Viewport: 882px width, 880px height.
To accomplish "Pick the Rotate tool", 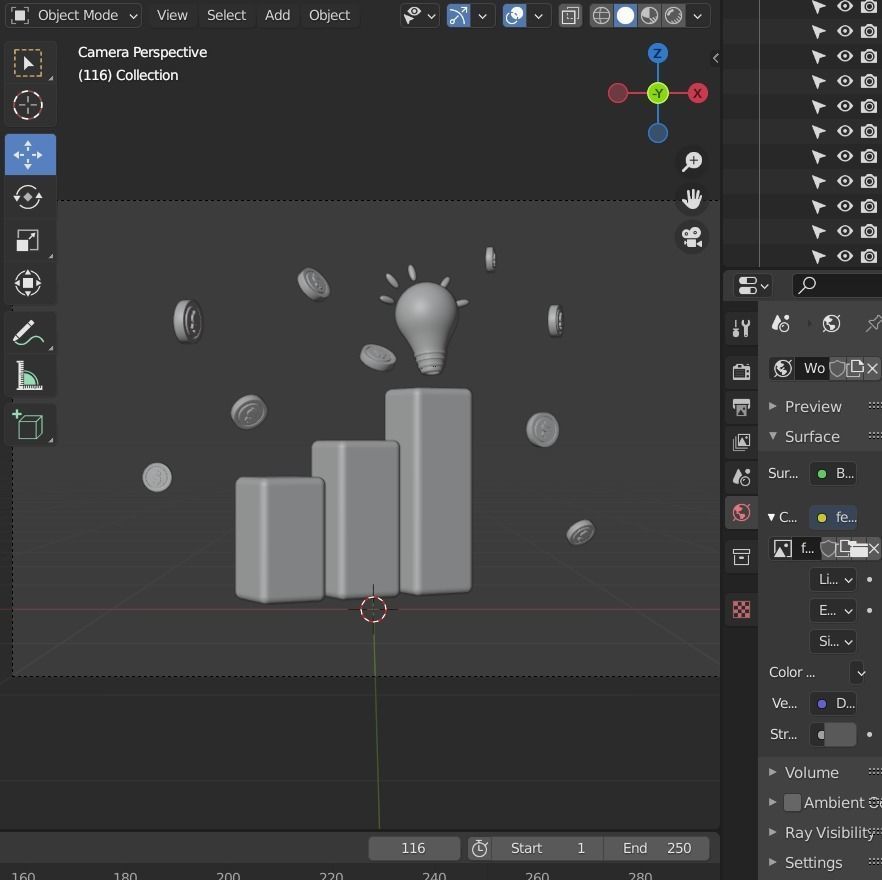I will click(28, 197).
